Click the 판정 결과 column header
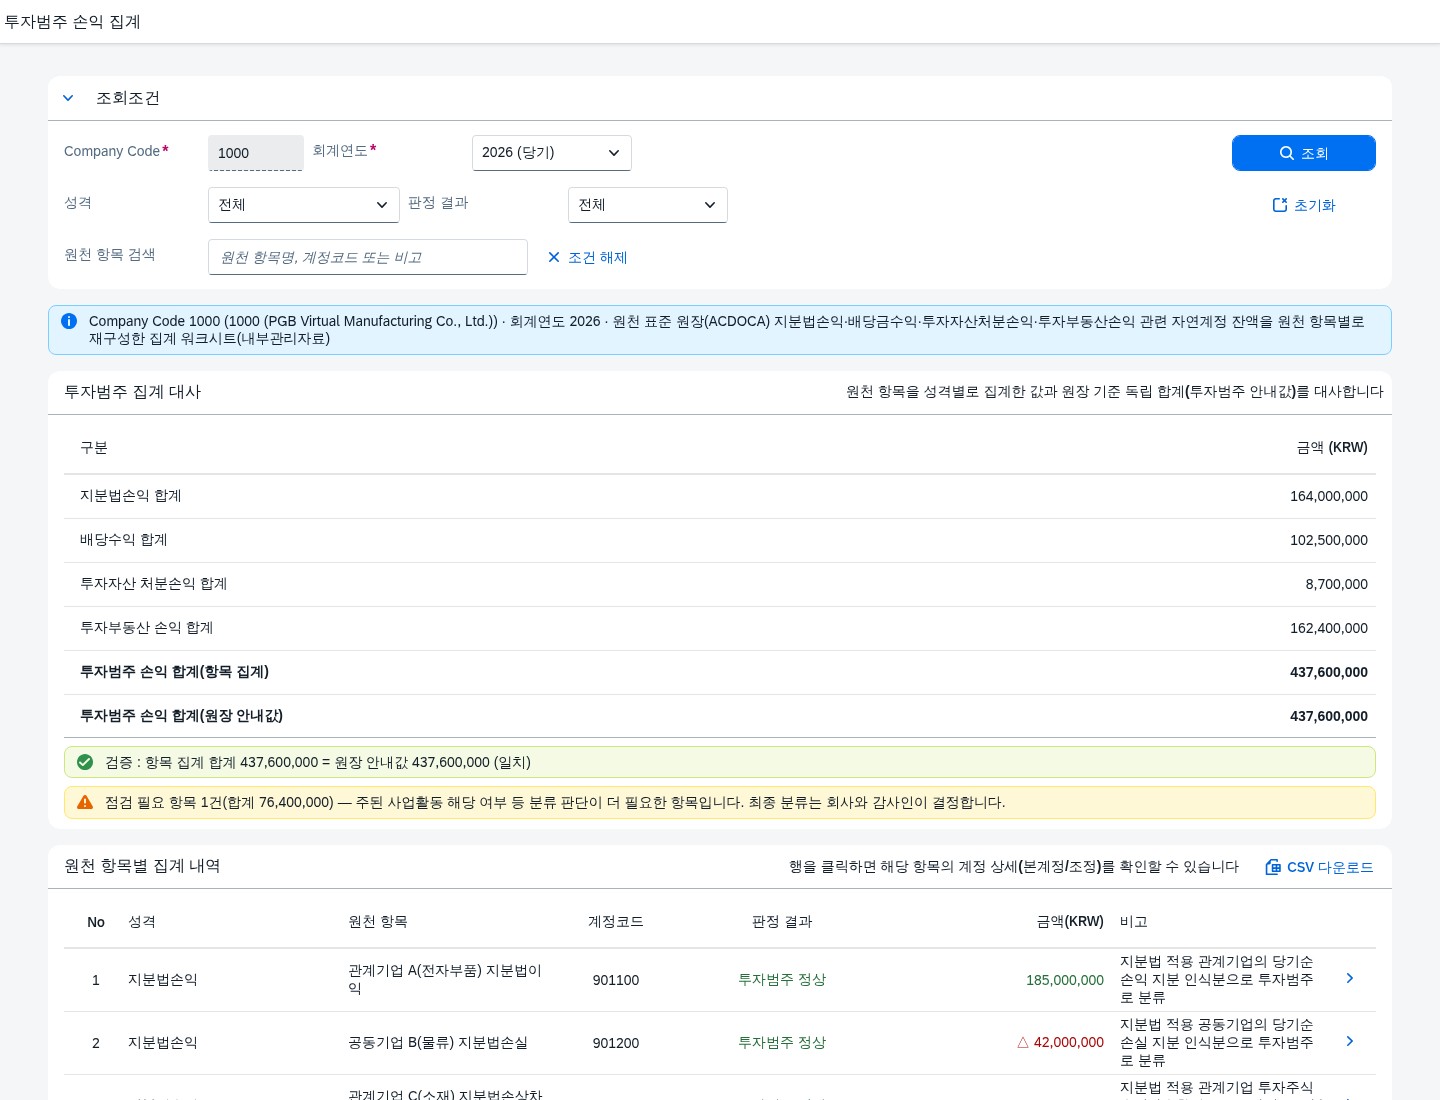The image size is (1440, 1100). [x=782, y=922]
